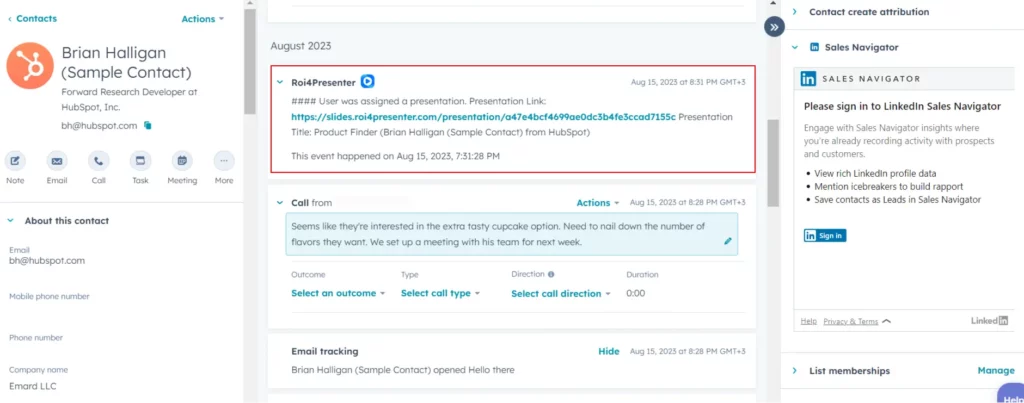Screen dimensions: 1024x403
Task: Create a Note for the contact
Action: (x=15, y=161)
